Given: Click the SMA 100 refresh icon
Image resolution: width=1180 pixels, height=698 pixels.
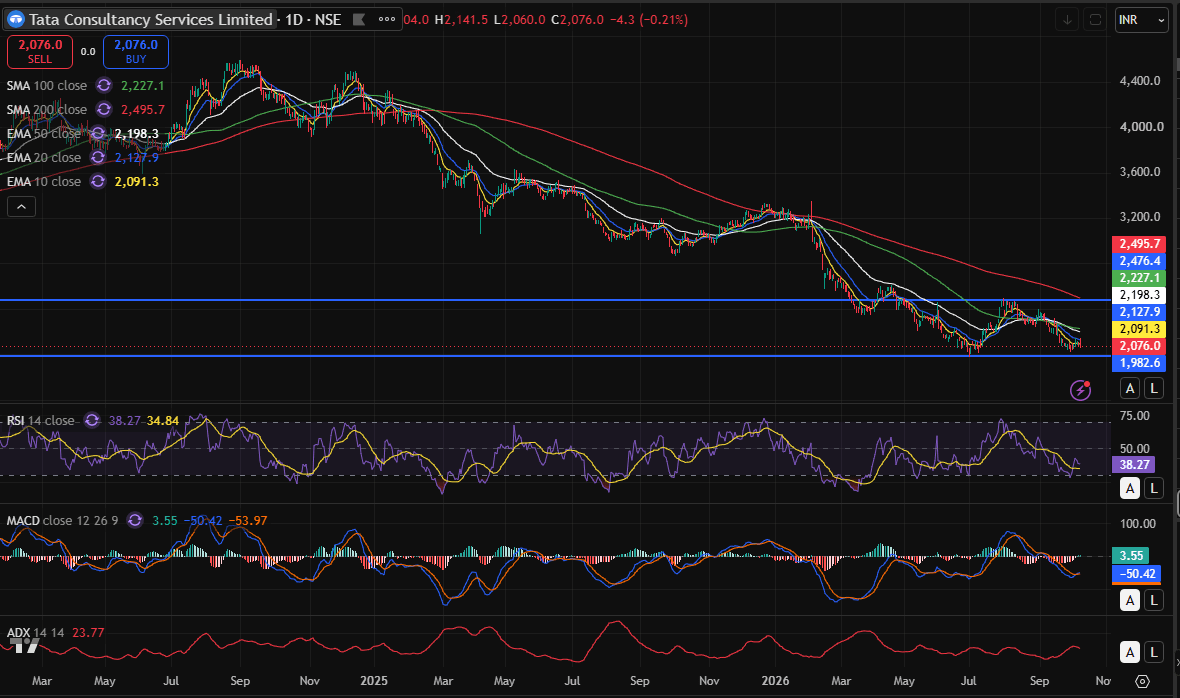Looking at the screenshot, I should coord(104,86).
